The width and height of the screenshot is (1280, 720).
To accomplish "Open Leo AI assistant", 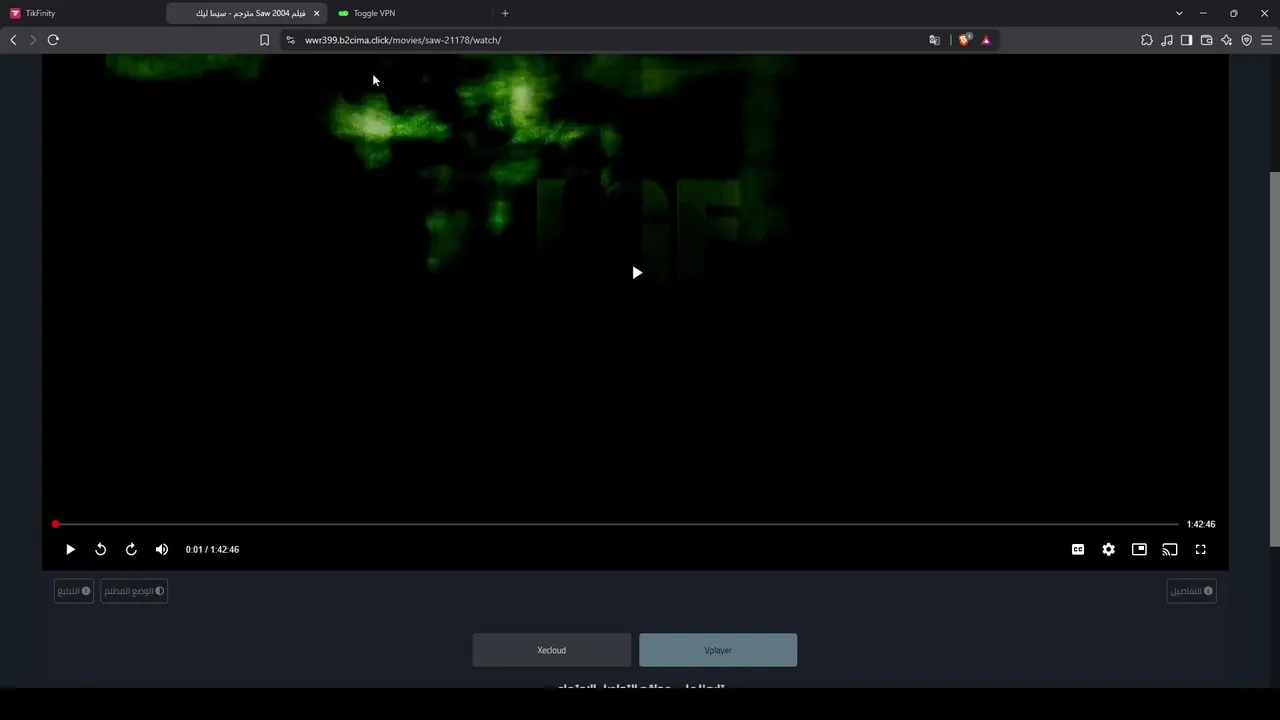I will pos(1227,40).
